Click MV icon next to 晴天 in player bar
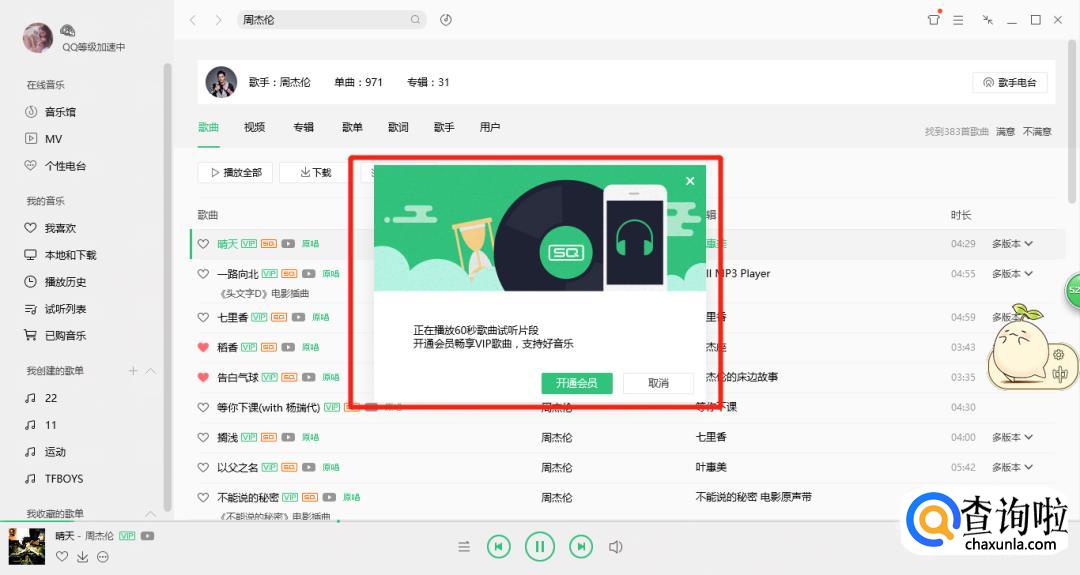The image size is (1080, 575). pos(147,536)
